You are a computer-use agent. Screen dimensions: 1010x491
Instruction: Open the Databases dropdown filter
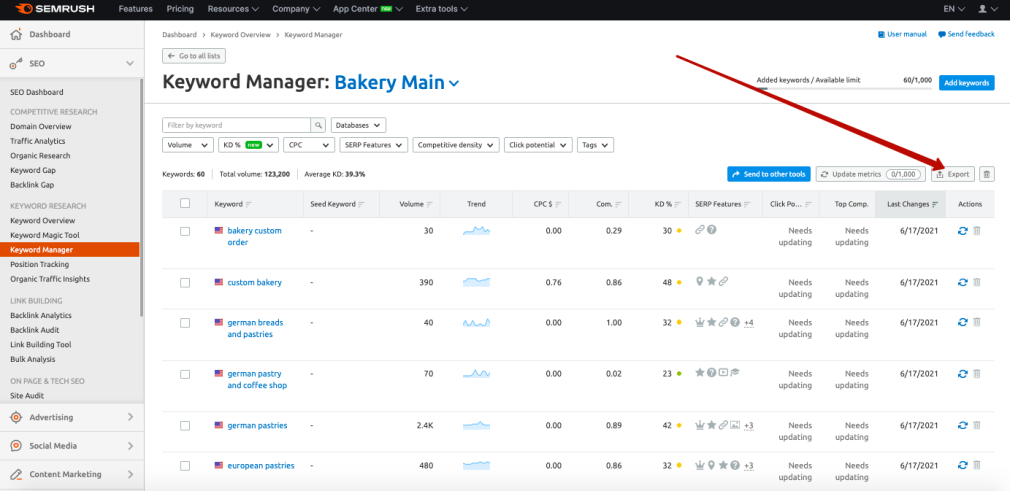(358, 126)
